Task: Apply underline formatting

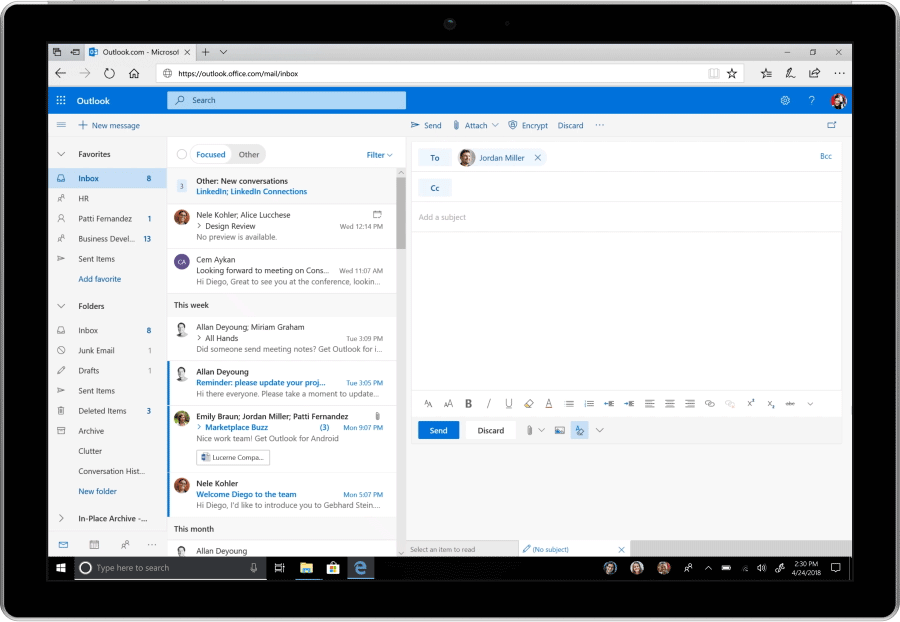Action: (x=509, y=404)
